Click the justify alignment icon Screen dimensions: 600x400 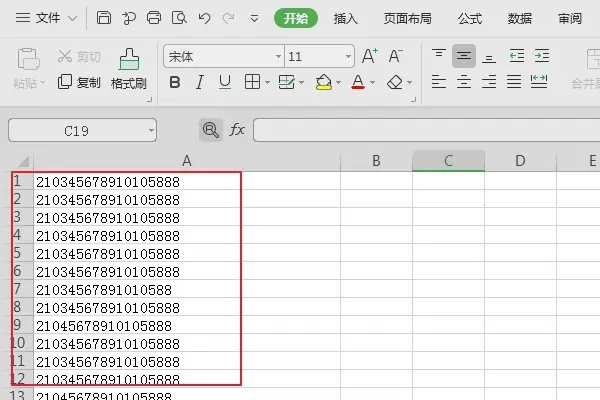514,82
